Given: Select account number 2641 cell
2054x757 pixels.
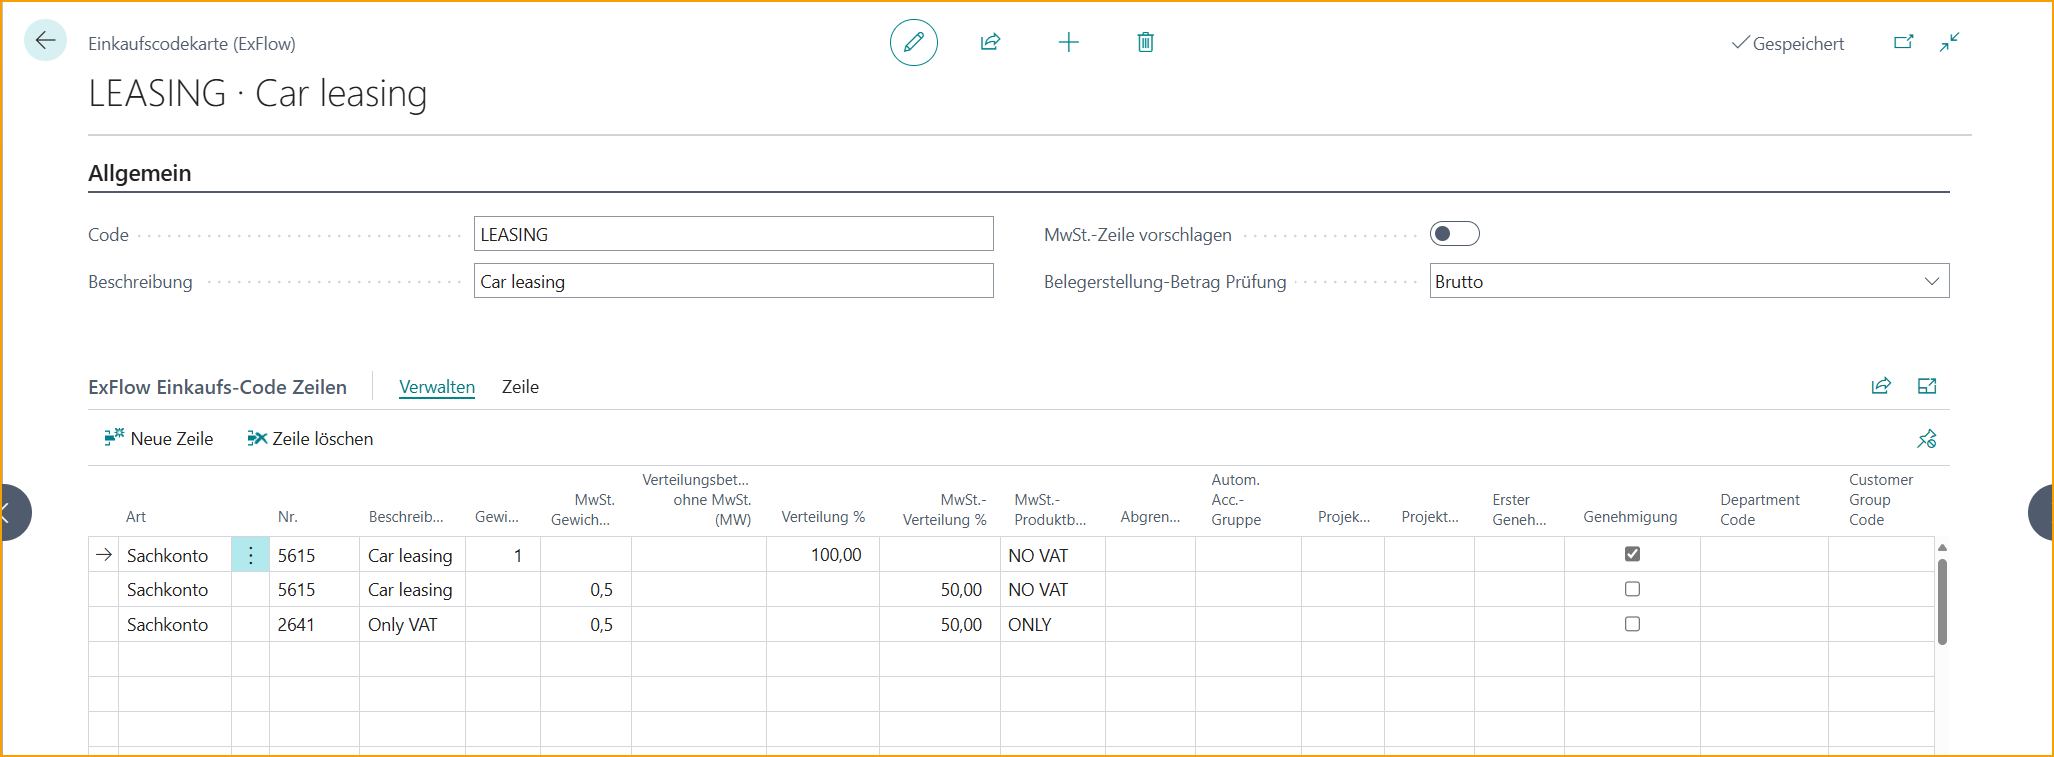Looking at the screenshot, I should tap(314, 624).
